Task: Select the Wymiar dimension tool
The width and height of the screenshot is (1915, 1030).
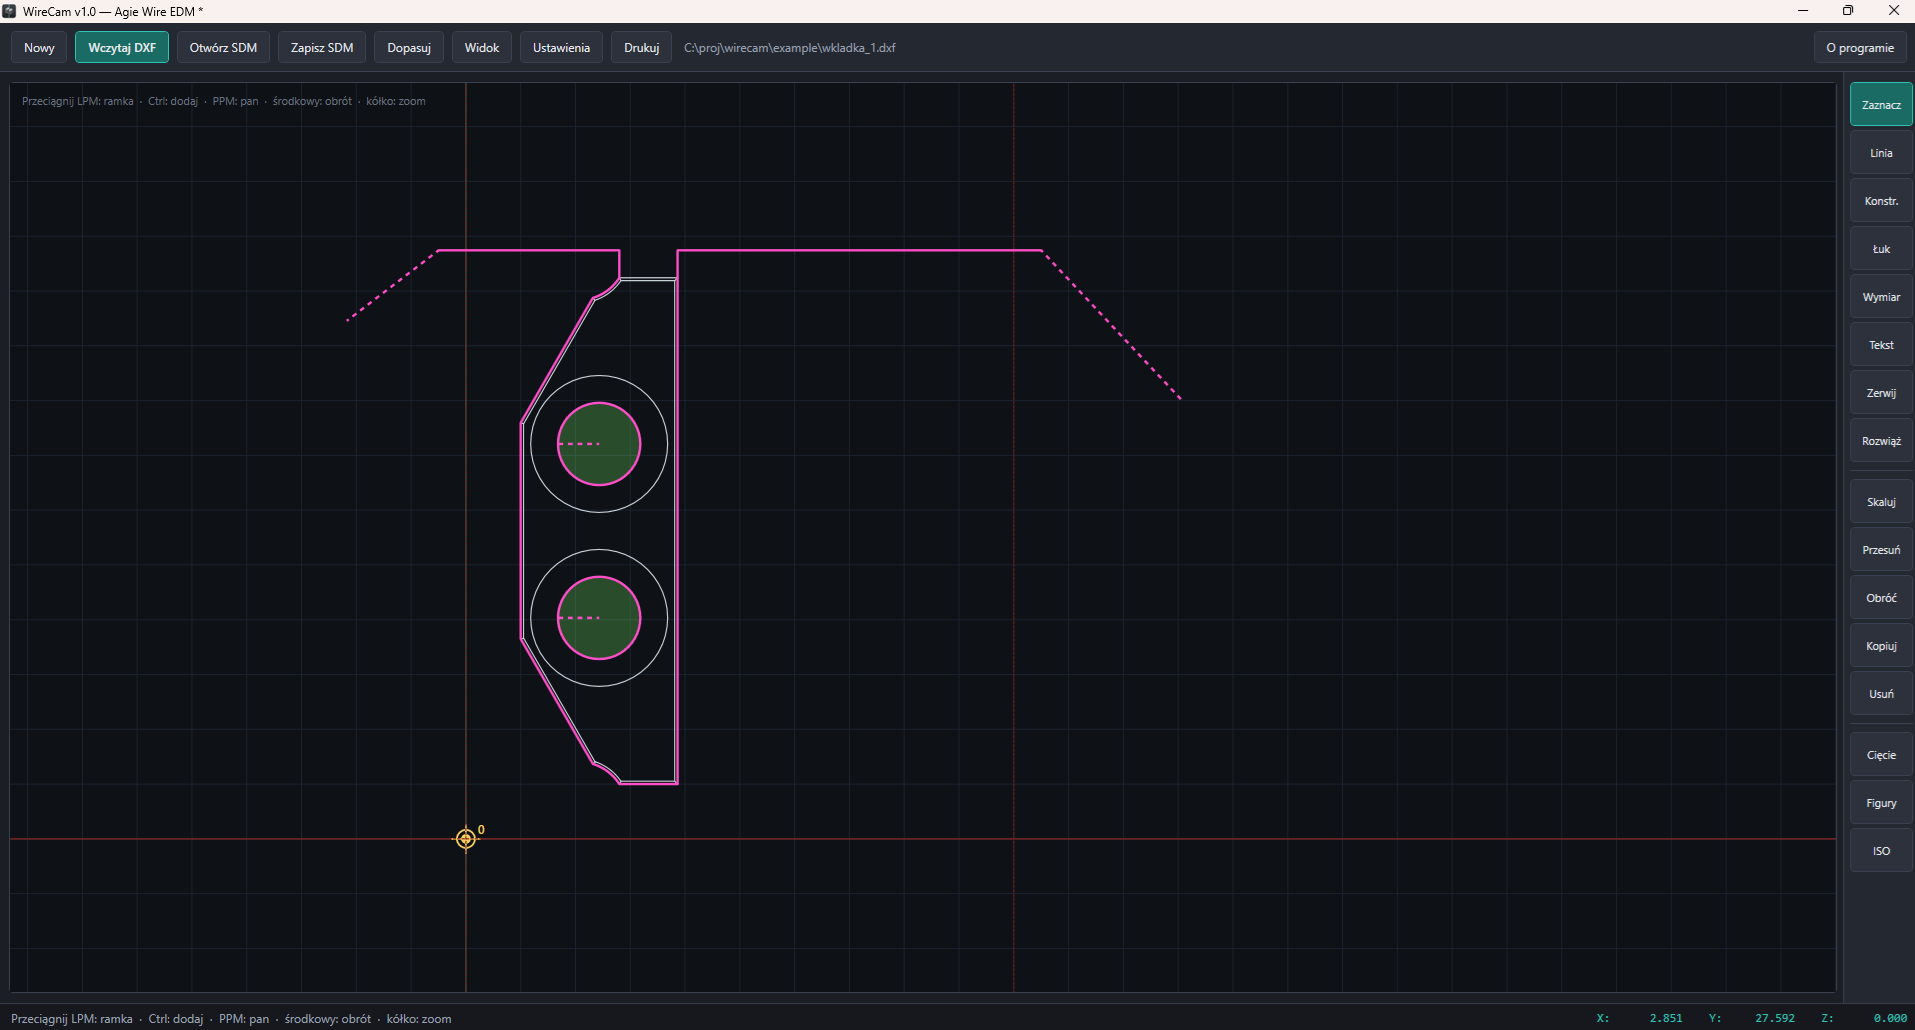Action: pos(1881,297)
